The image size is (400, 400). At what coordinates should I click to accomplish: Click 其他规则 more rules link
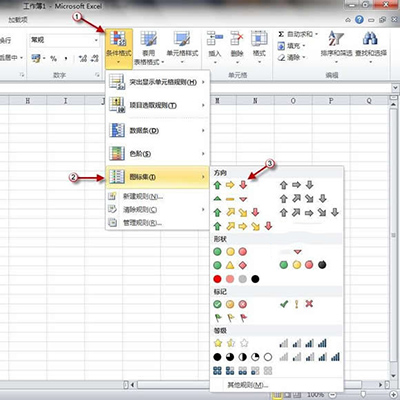click(x=247, y=385)
